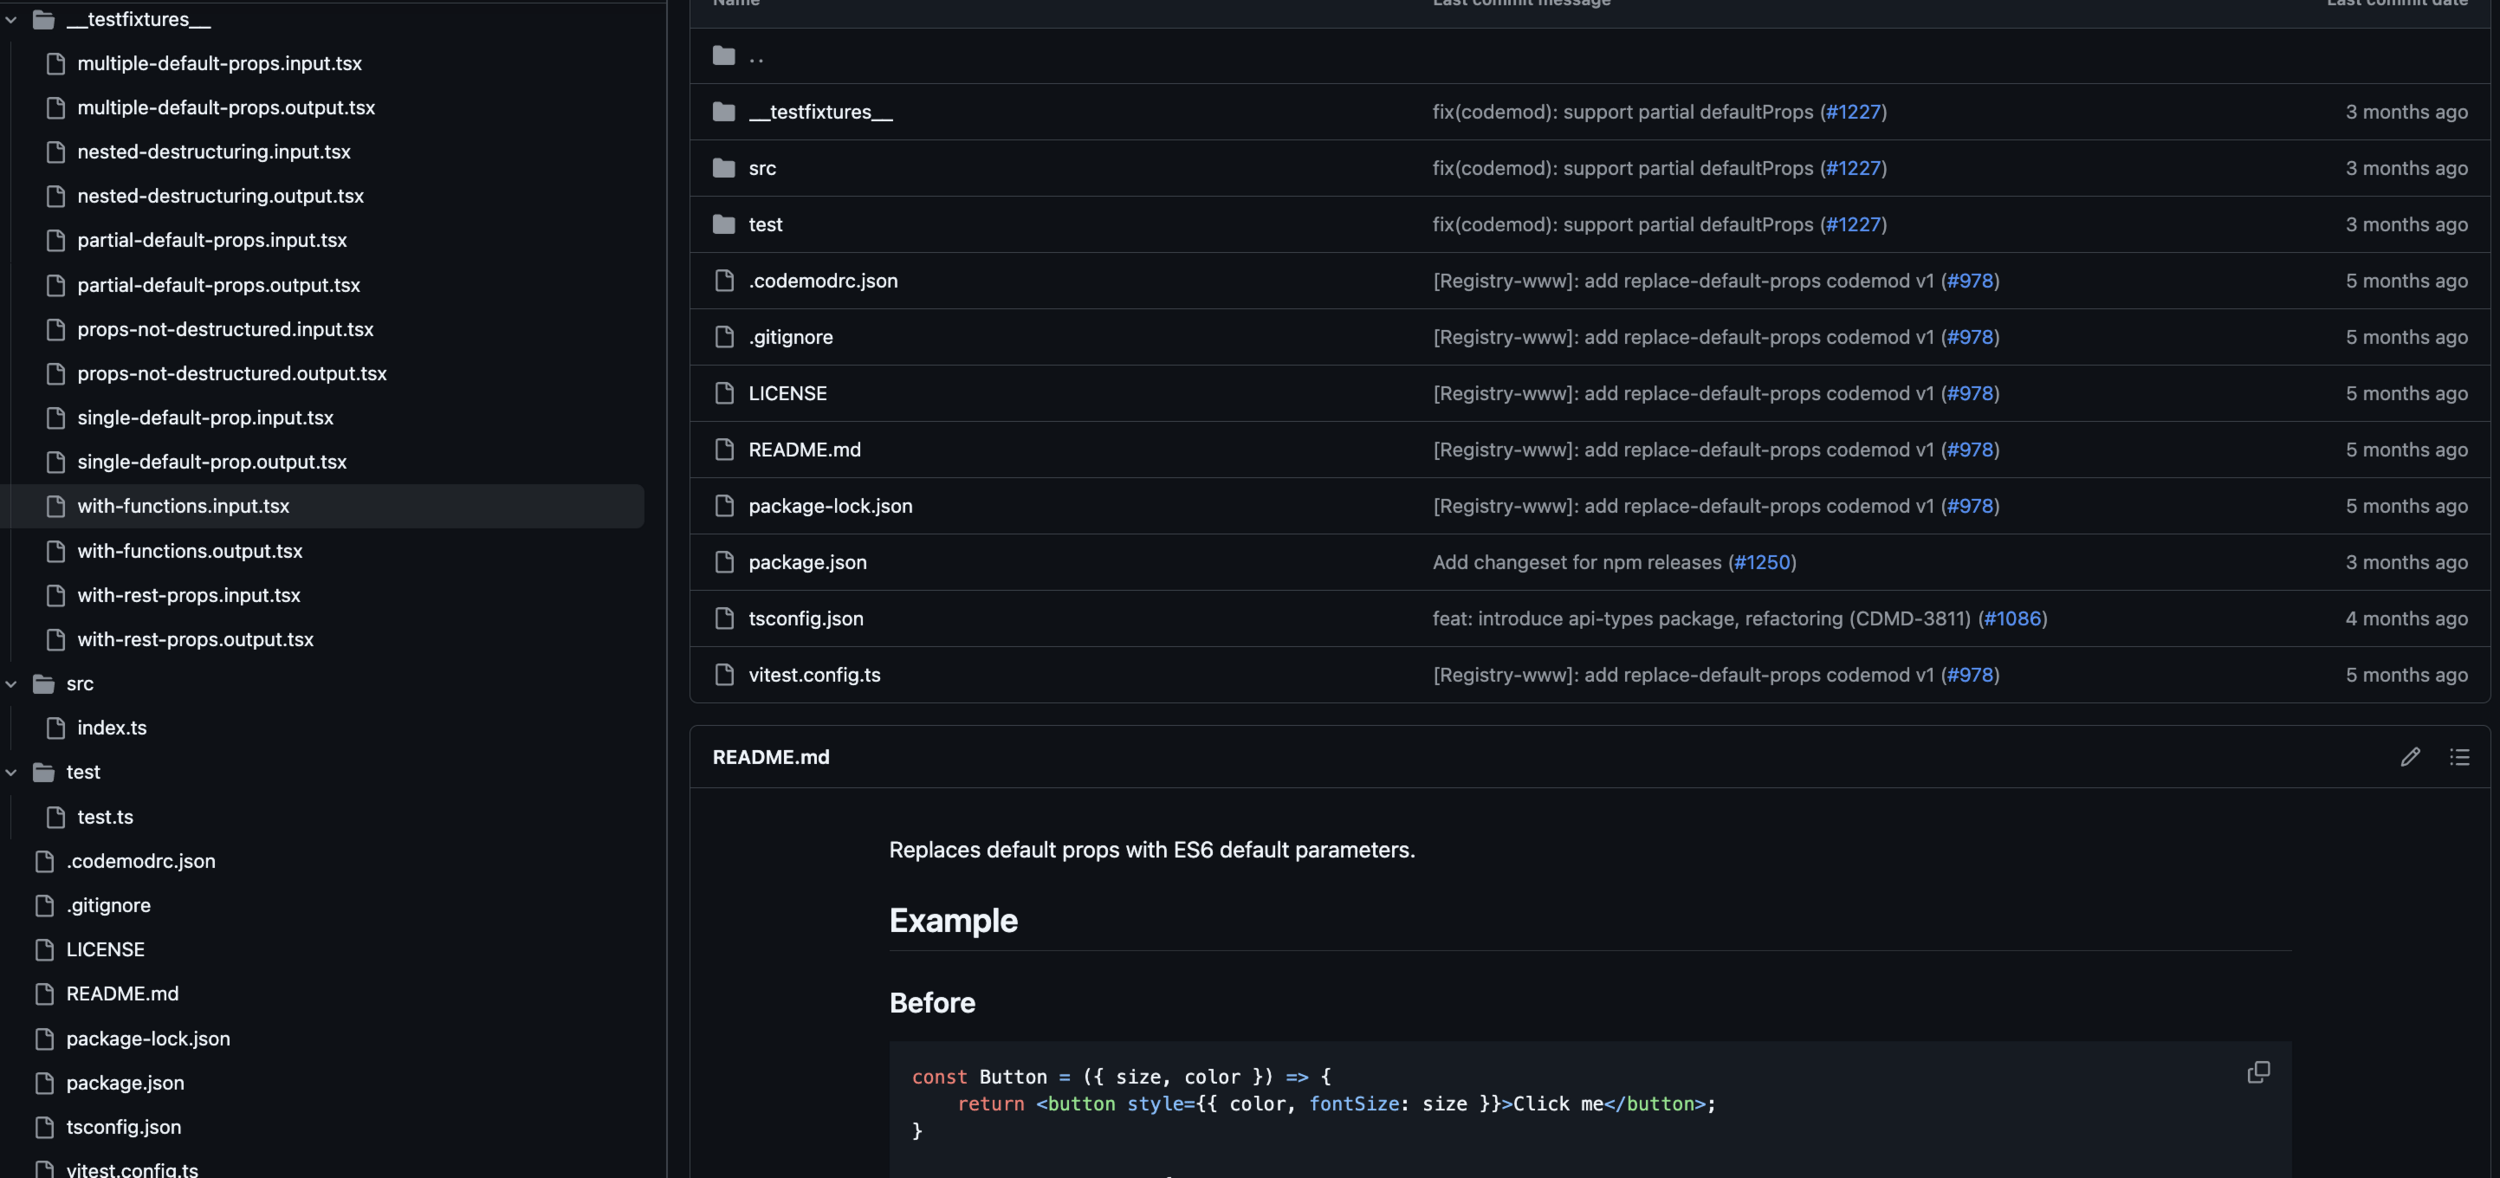Open vitest.config.ts from the file table
The height and width of the screenshot is (1178, 2500).
pos(814,675)
